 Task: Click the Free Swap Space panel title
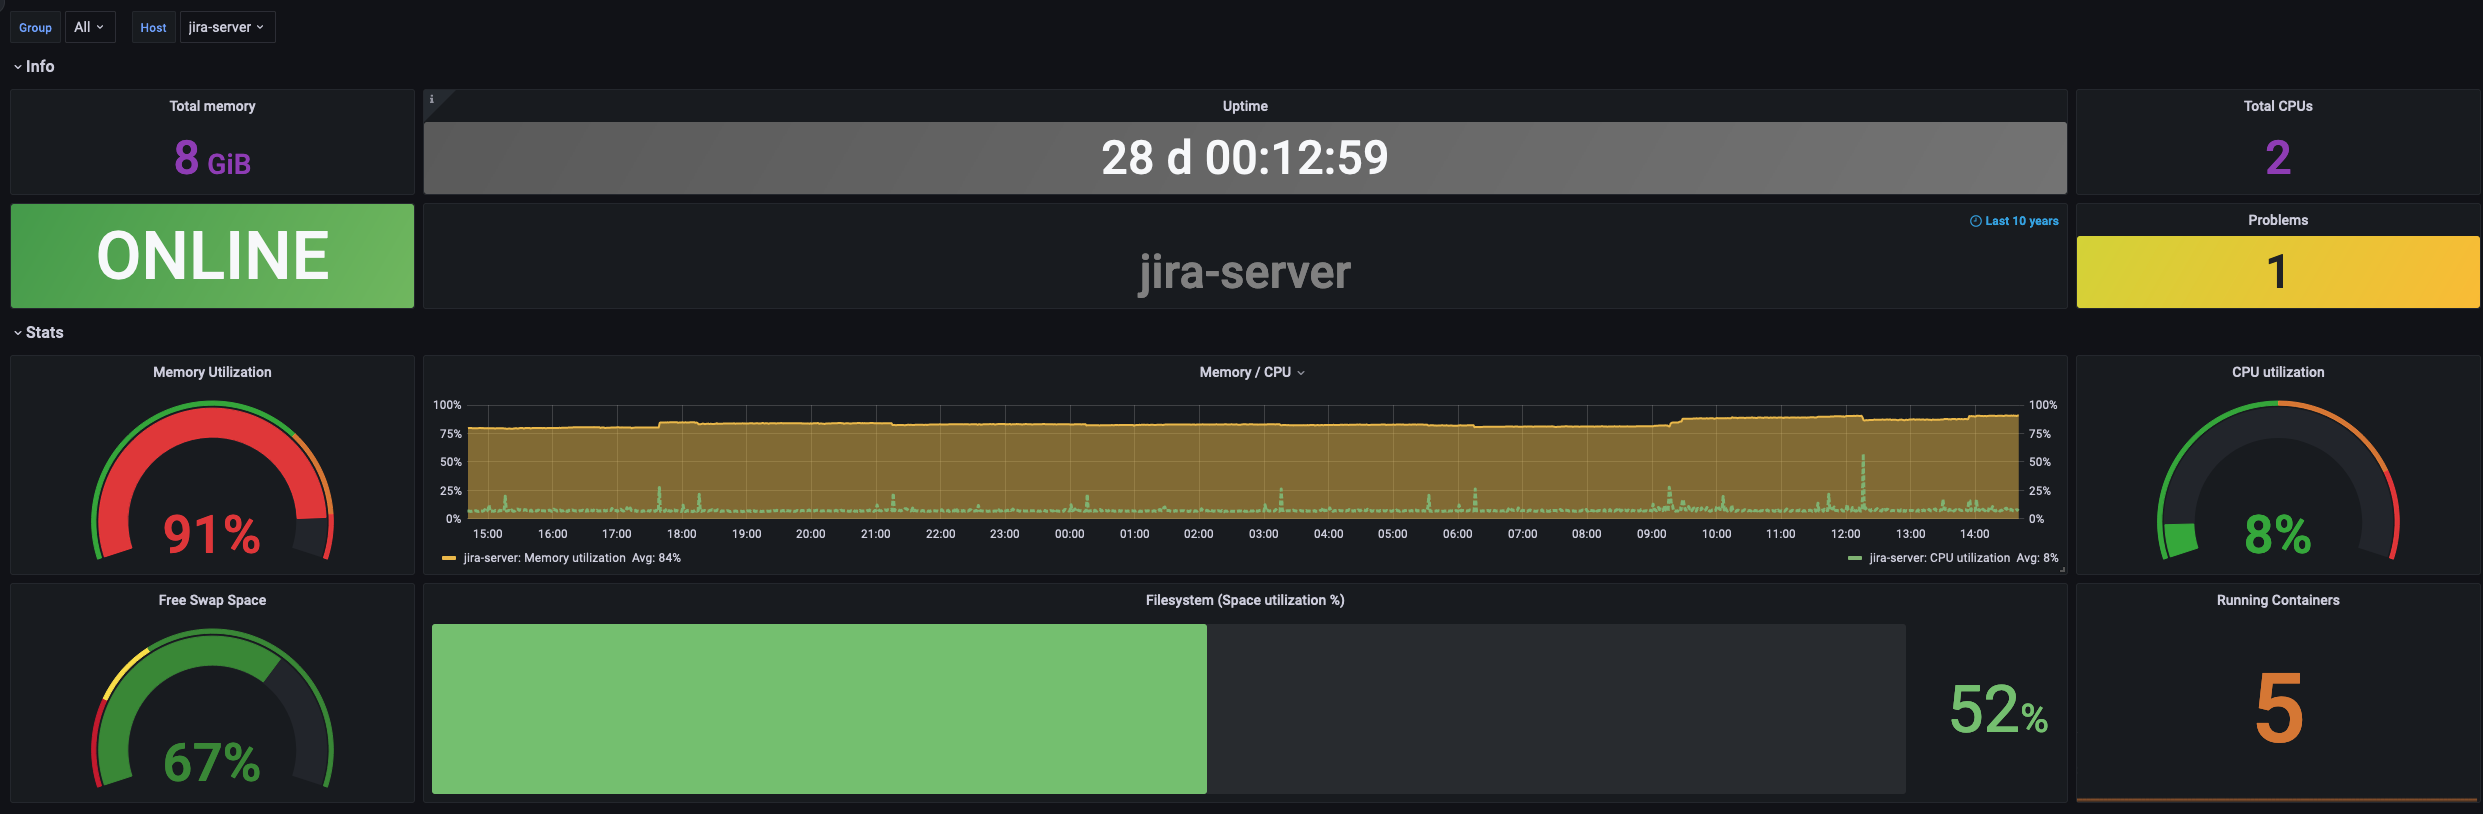point(212,600)
